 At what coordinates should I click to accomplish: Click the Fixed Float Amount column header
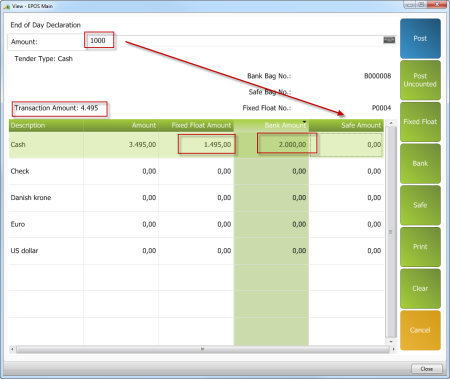point(196,125)
